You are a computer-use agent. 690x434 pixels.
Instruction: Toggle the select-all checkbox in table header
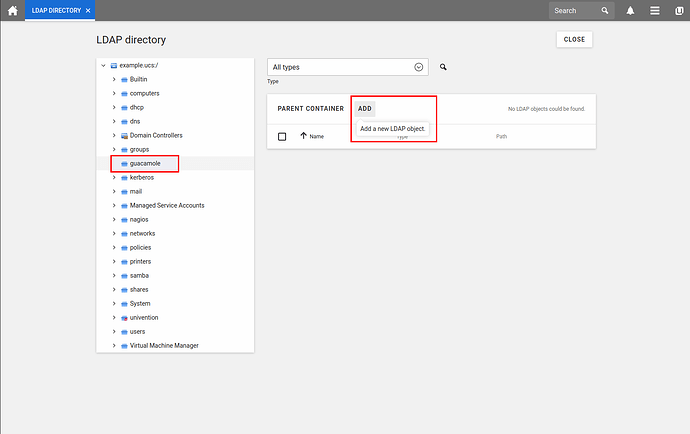282,136
